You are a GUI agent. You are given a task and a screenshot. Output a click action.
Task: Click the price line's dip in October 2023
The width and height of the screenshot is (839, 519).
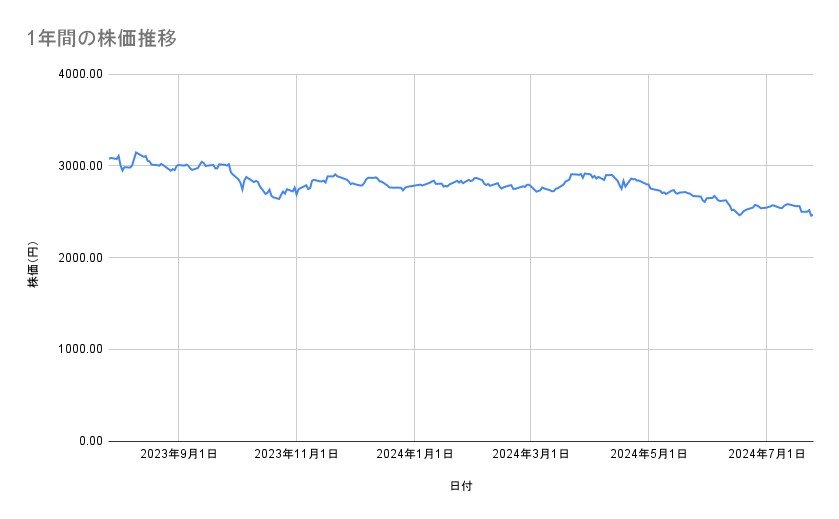tap(278, 199)
